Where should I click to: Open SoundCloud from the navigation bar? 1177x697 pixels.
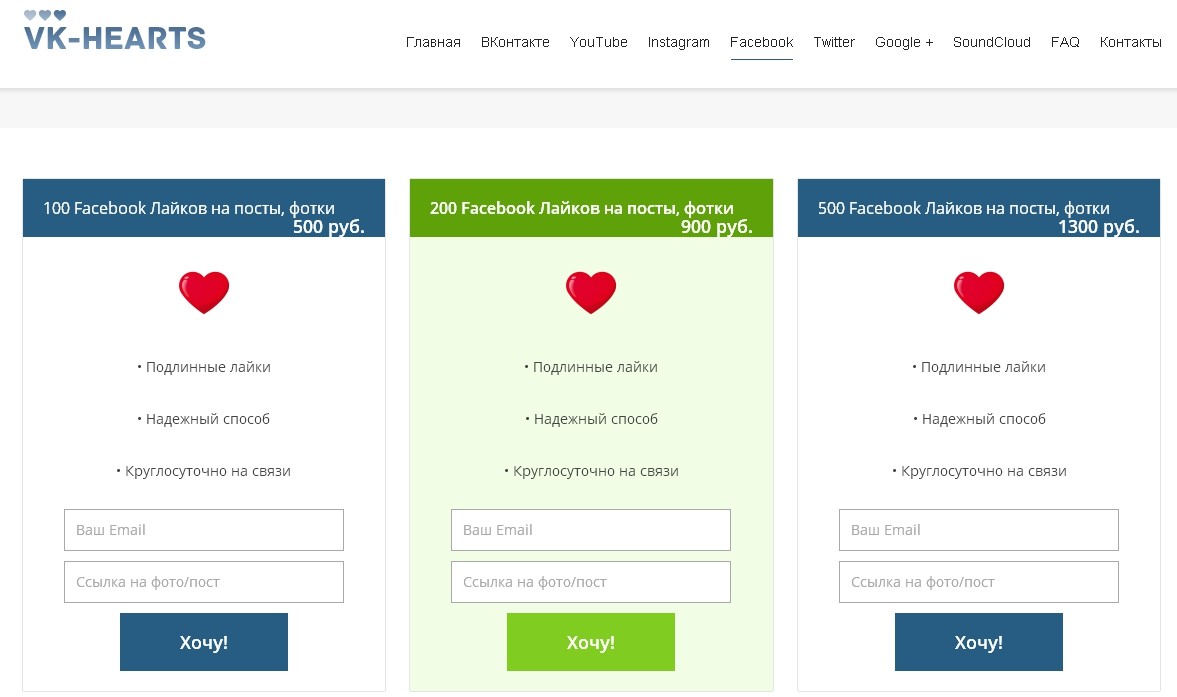tap(992, 42)
